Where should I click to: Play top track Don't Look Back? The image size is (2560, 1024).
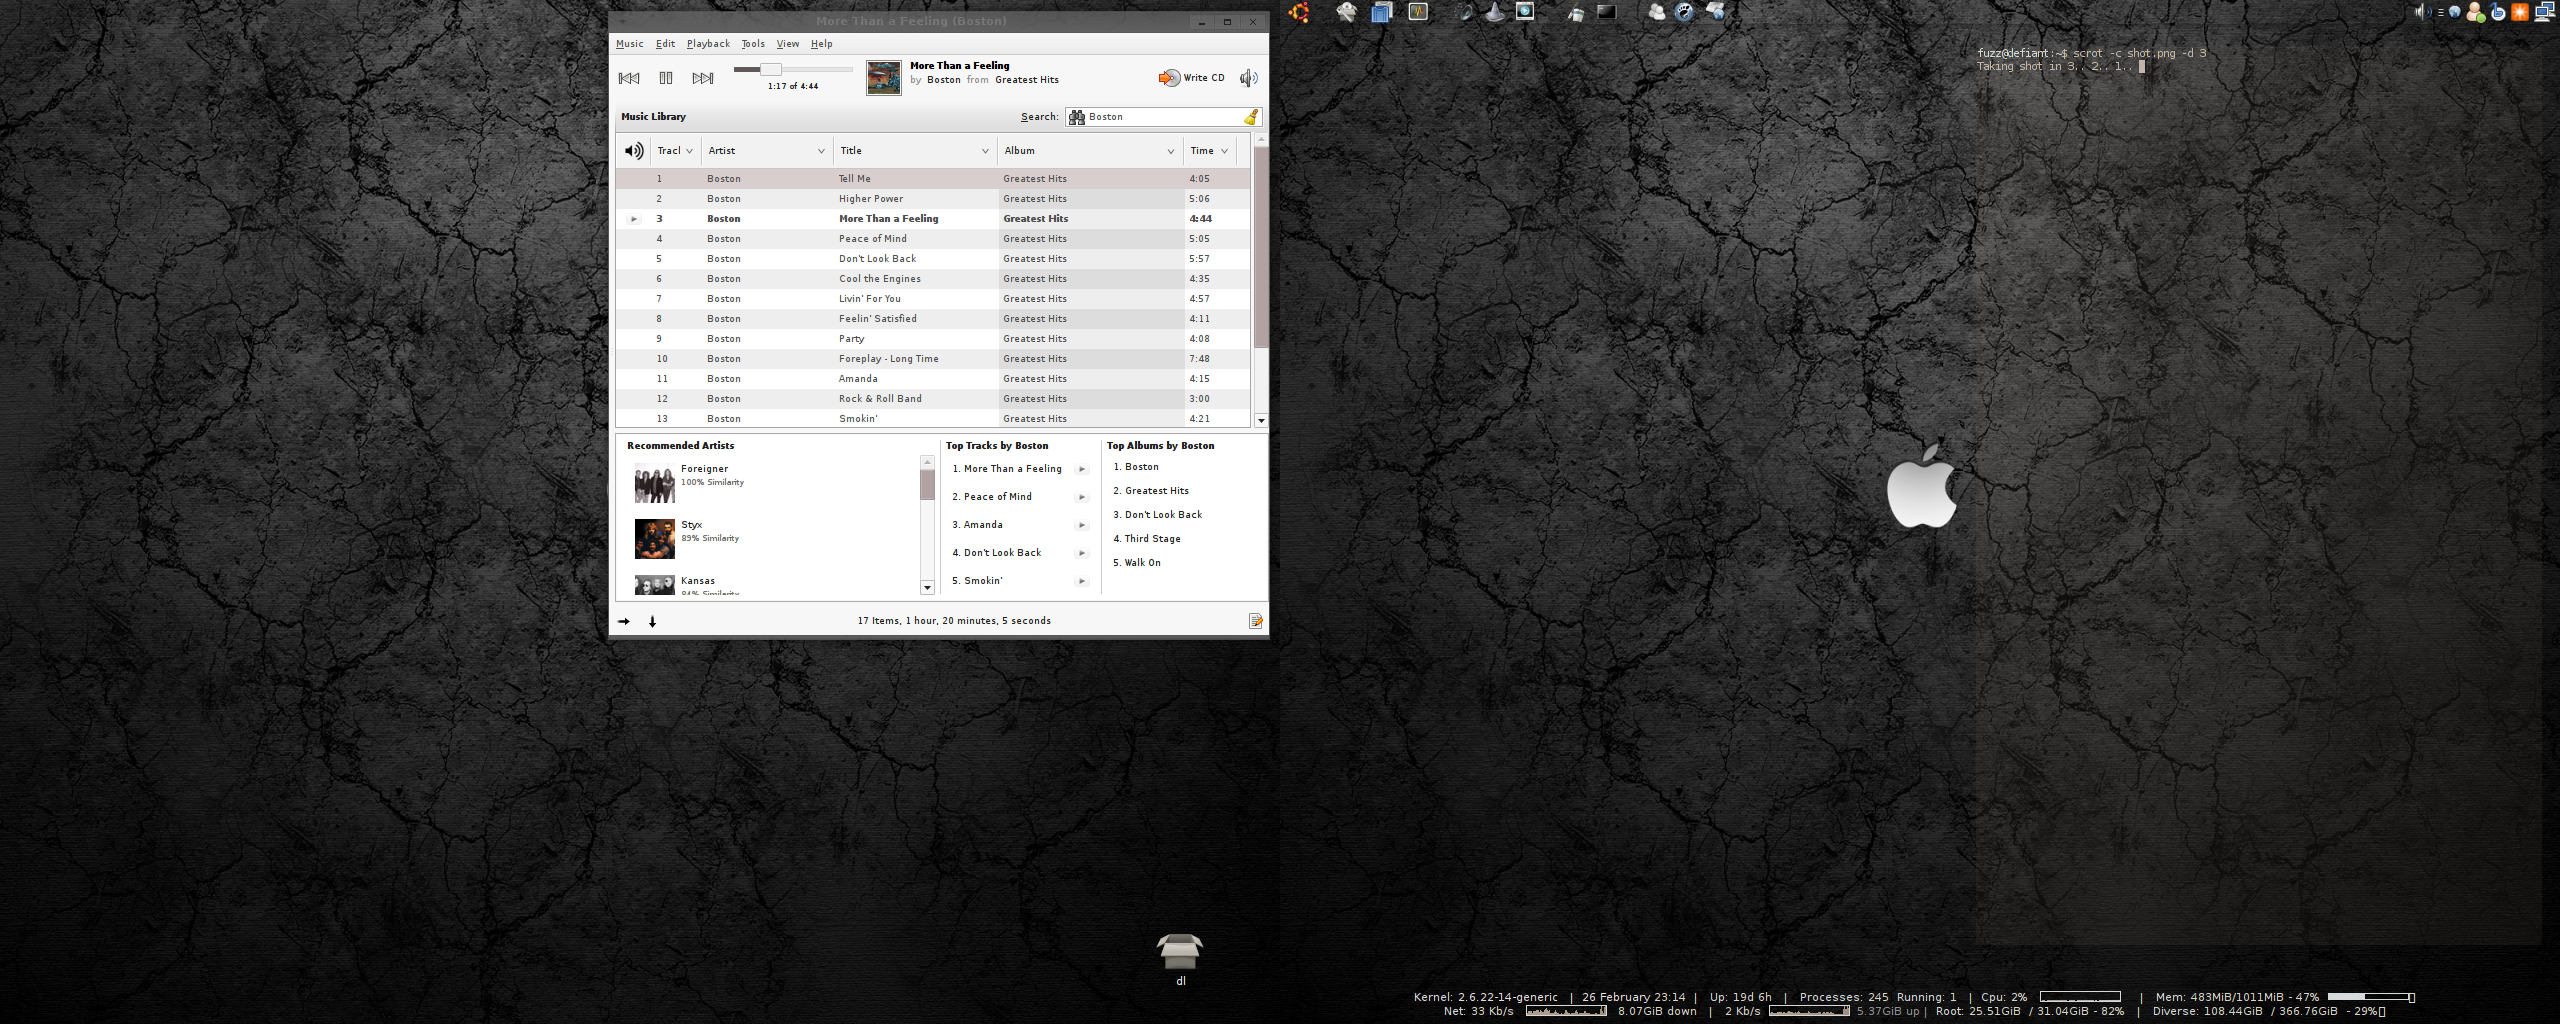point(1081,553)
